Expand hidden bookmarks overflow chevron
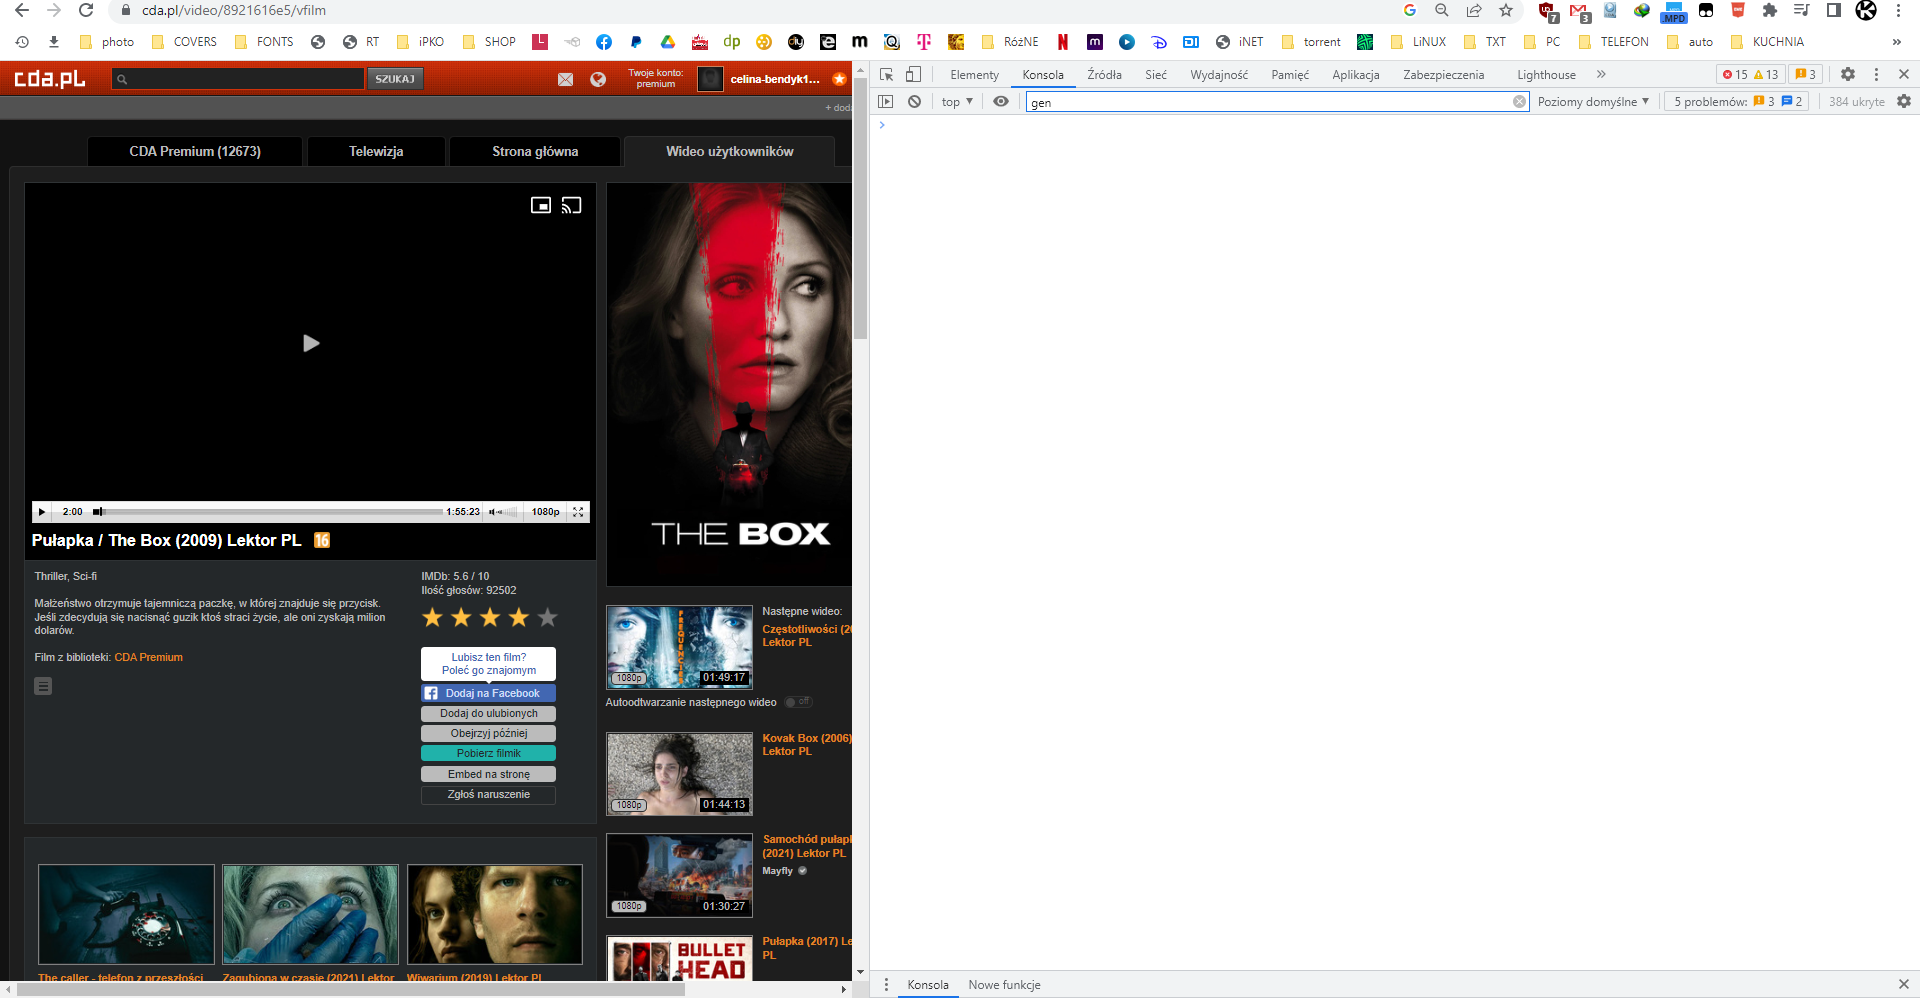This screenshot has width=1920, height=998. [x=1896, y=42]
